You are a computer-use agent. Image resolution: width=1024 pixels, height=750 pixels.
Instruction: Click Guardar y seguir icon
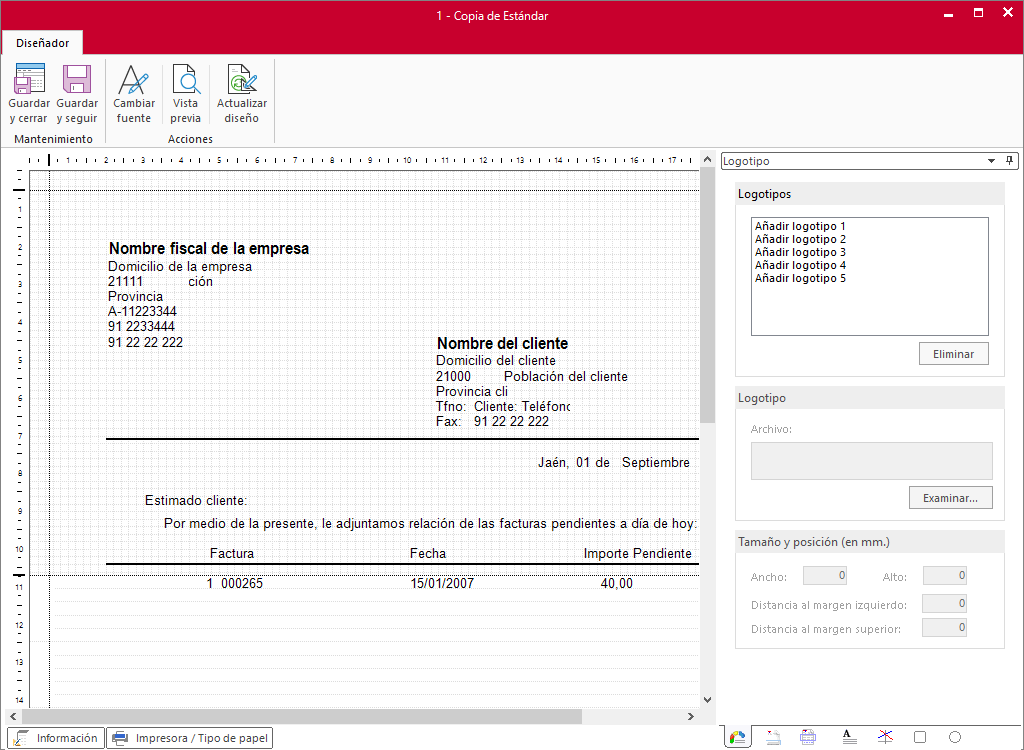(77, 79)
